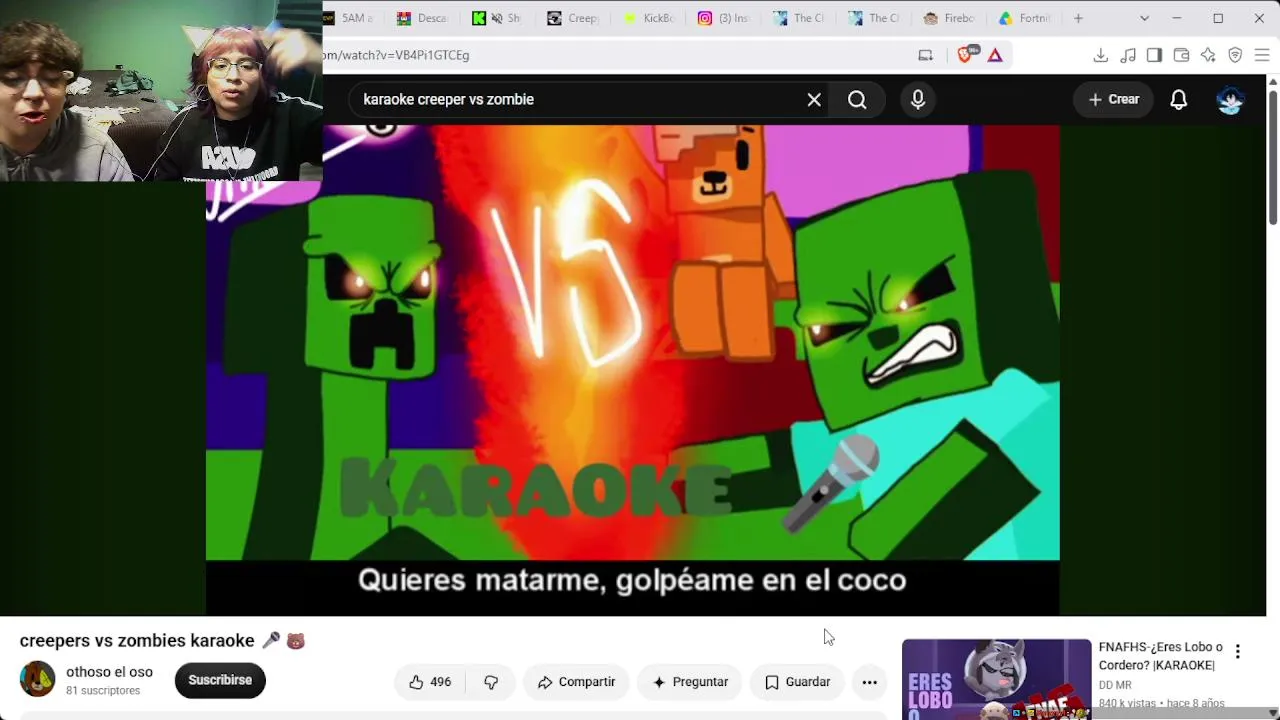This screenshot has height=720, width=1280.
Task: Click the '81 suscriptores' subscriber count
Action: (103, 691)
